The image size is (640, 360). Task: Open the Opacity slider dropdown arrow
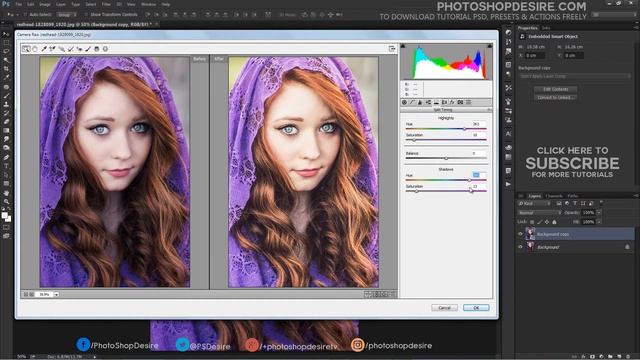click(x=599, y=213)
